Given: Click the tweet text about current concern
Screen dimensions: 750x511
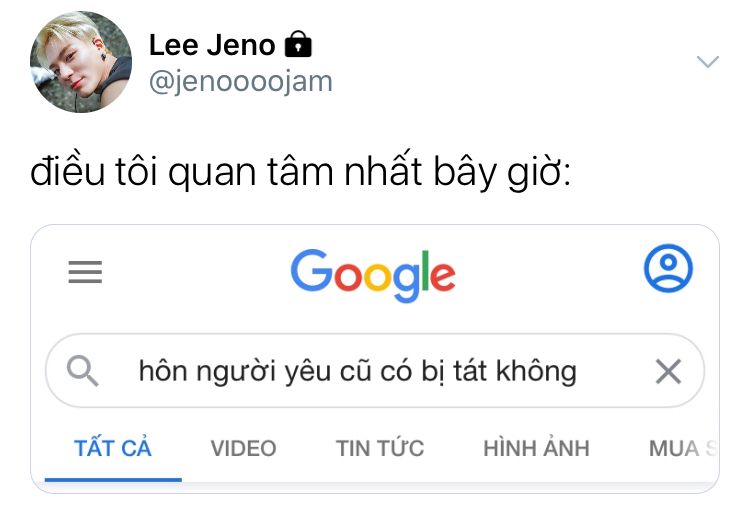Looking at the screenshot, I should click(x=300, y=172).
